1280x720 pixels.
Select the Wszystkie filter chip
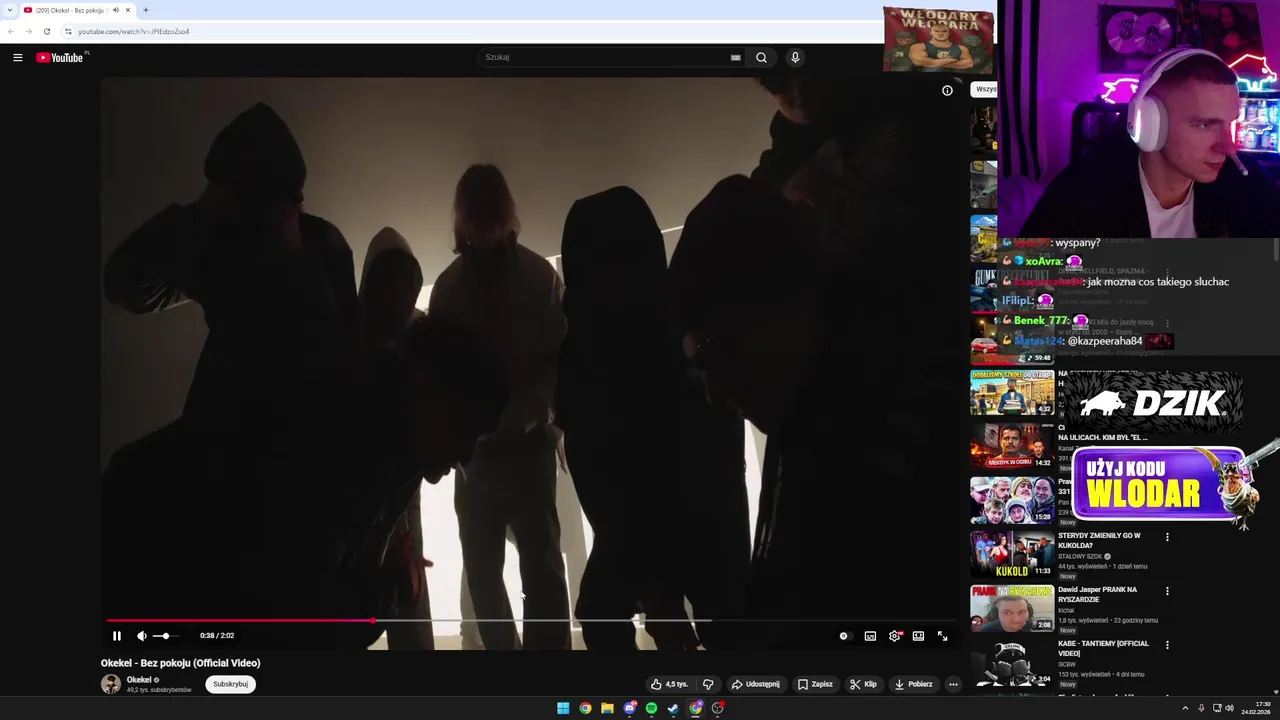point(985,89)
